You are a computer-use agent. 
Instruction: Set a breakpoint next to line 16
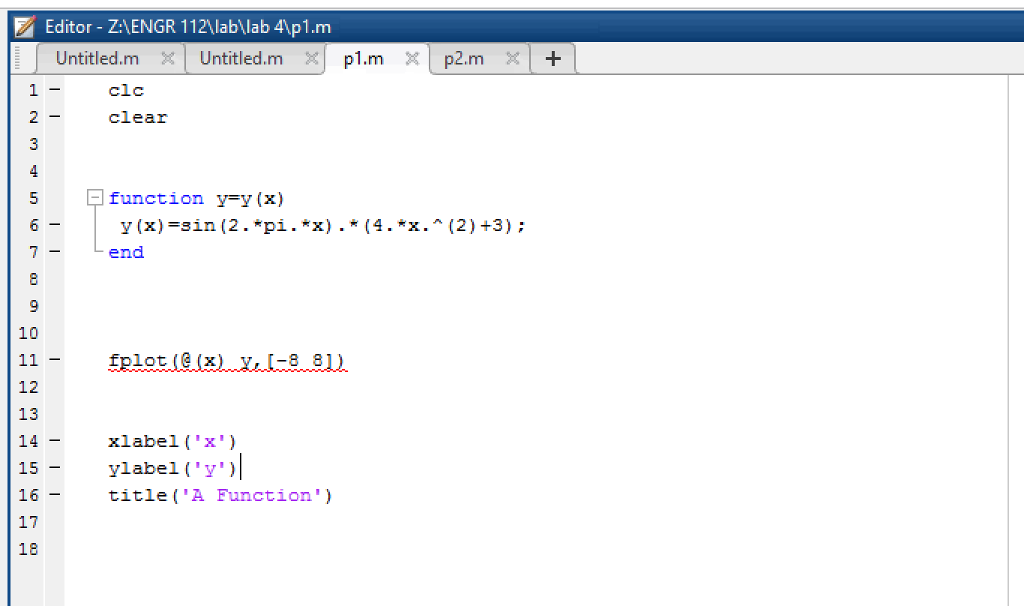[x=53, y=495]
